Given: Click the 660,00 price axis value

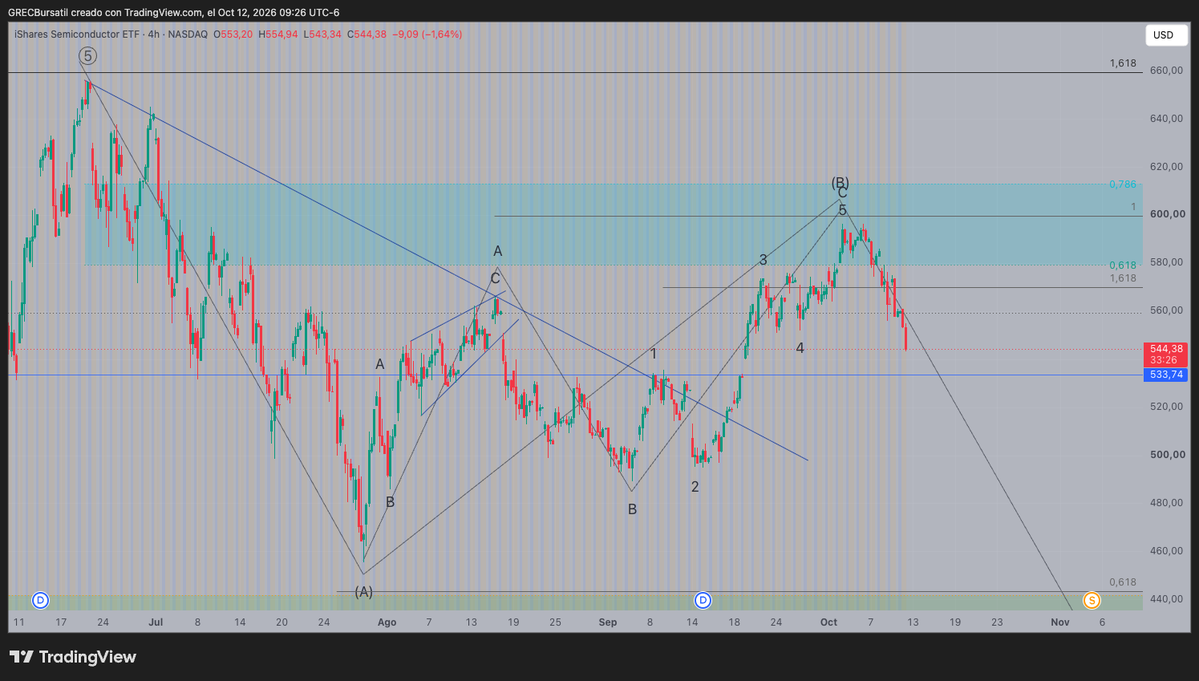Looking at the screenshot, I should tap(1167, 70).
